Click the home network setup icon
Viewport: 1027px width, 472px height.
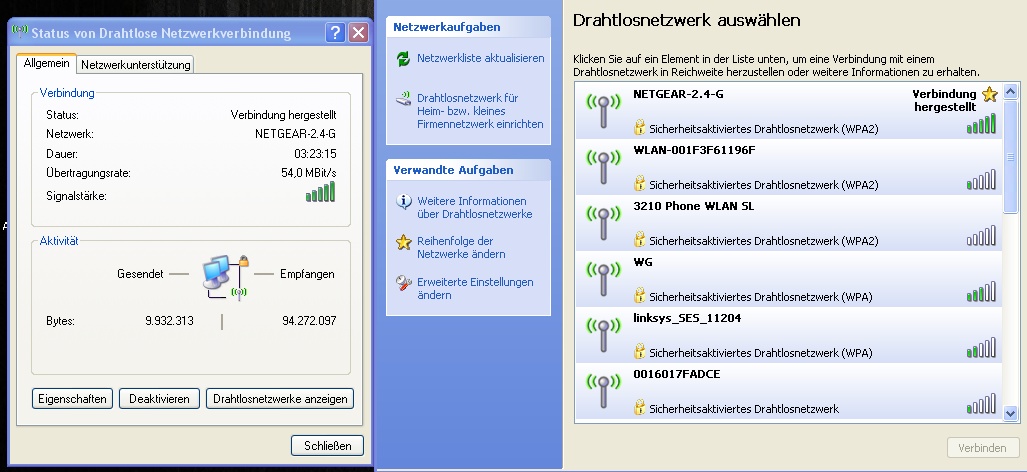coord(403,100)
